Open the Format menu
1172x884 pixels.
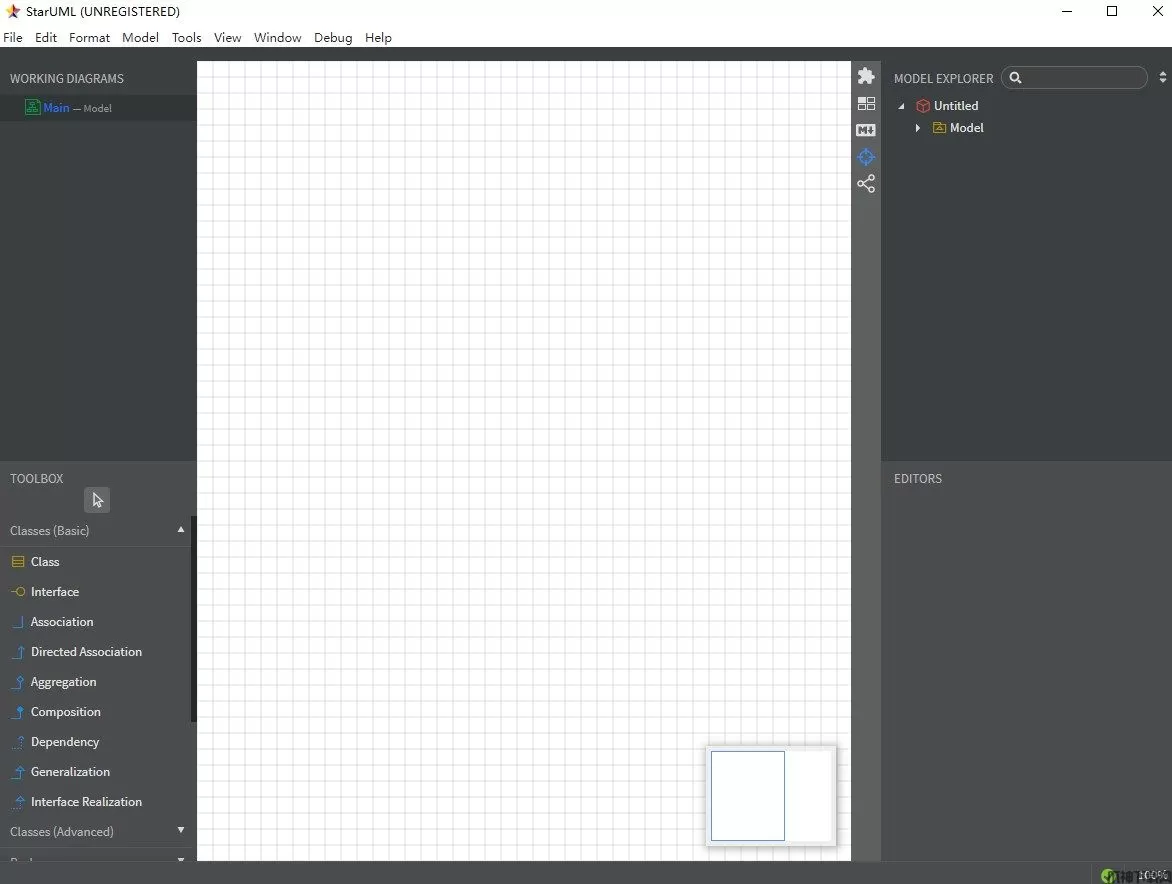pos(89,37)
